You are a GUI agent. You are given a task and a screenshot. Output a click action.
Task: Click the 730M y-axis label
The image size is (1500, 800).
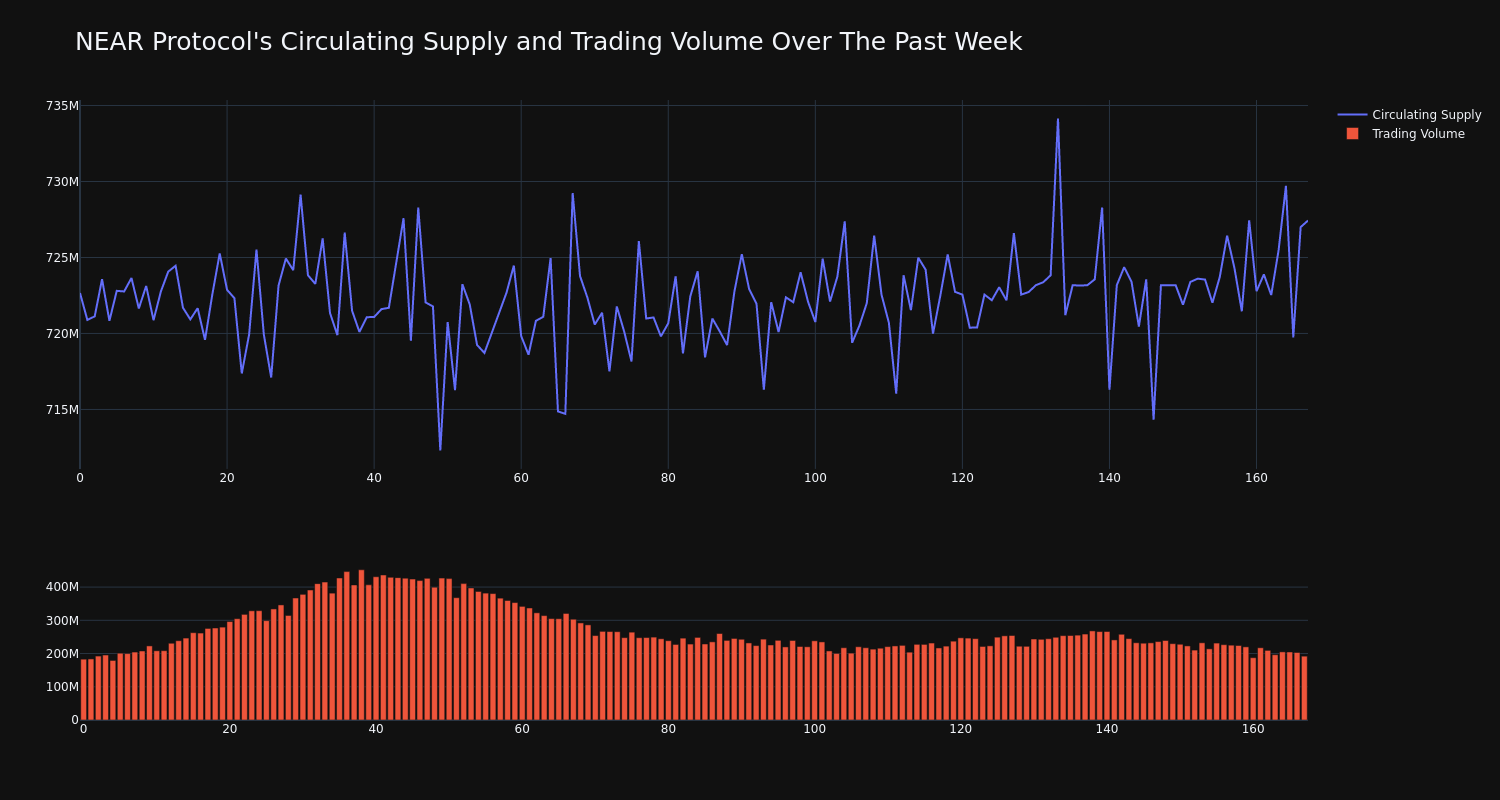coord(62,182)
